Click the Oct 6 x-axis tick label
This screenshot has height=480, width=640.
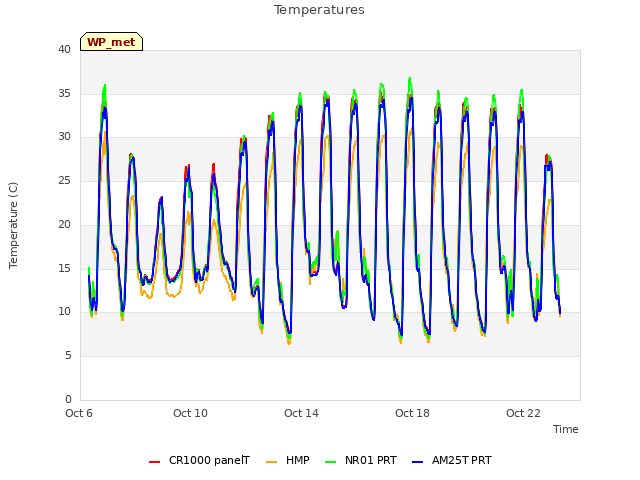(x=79, y=413)
